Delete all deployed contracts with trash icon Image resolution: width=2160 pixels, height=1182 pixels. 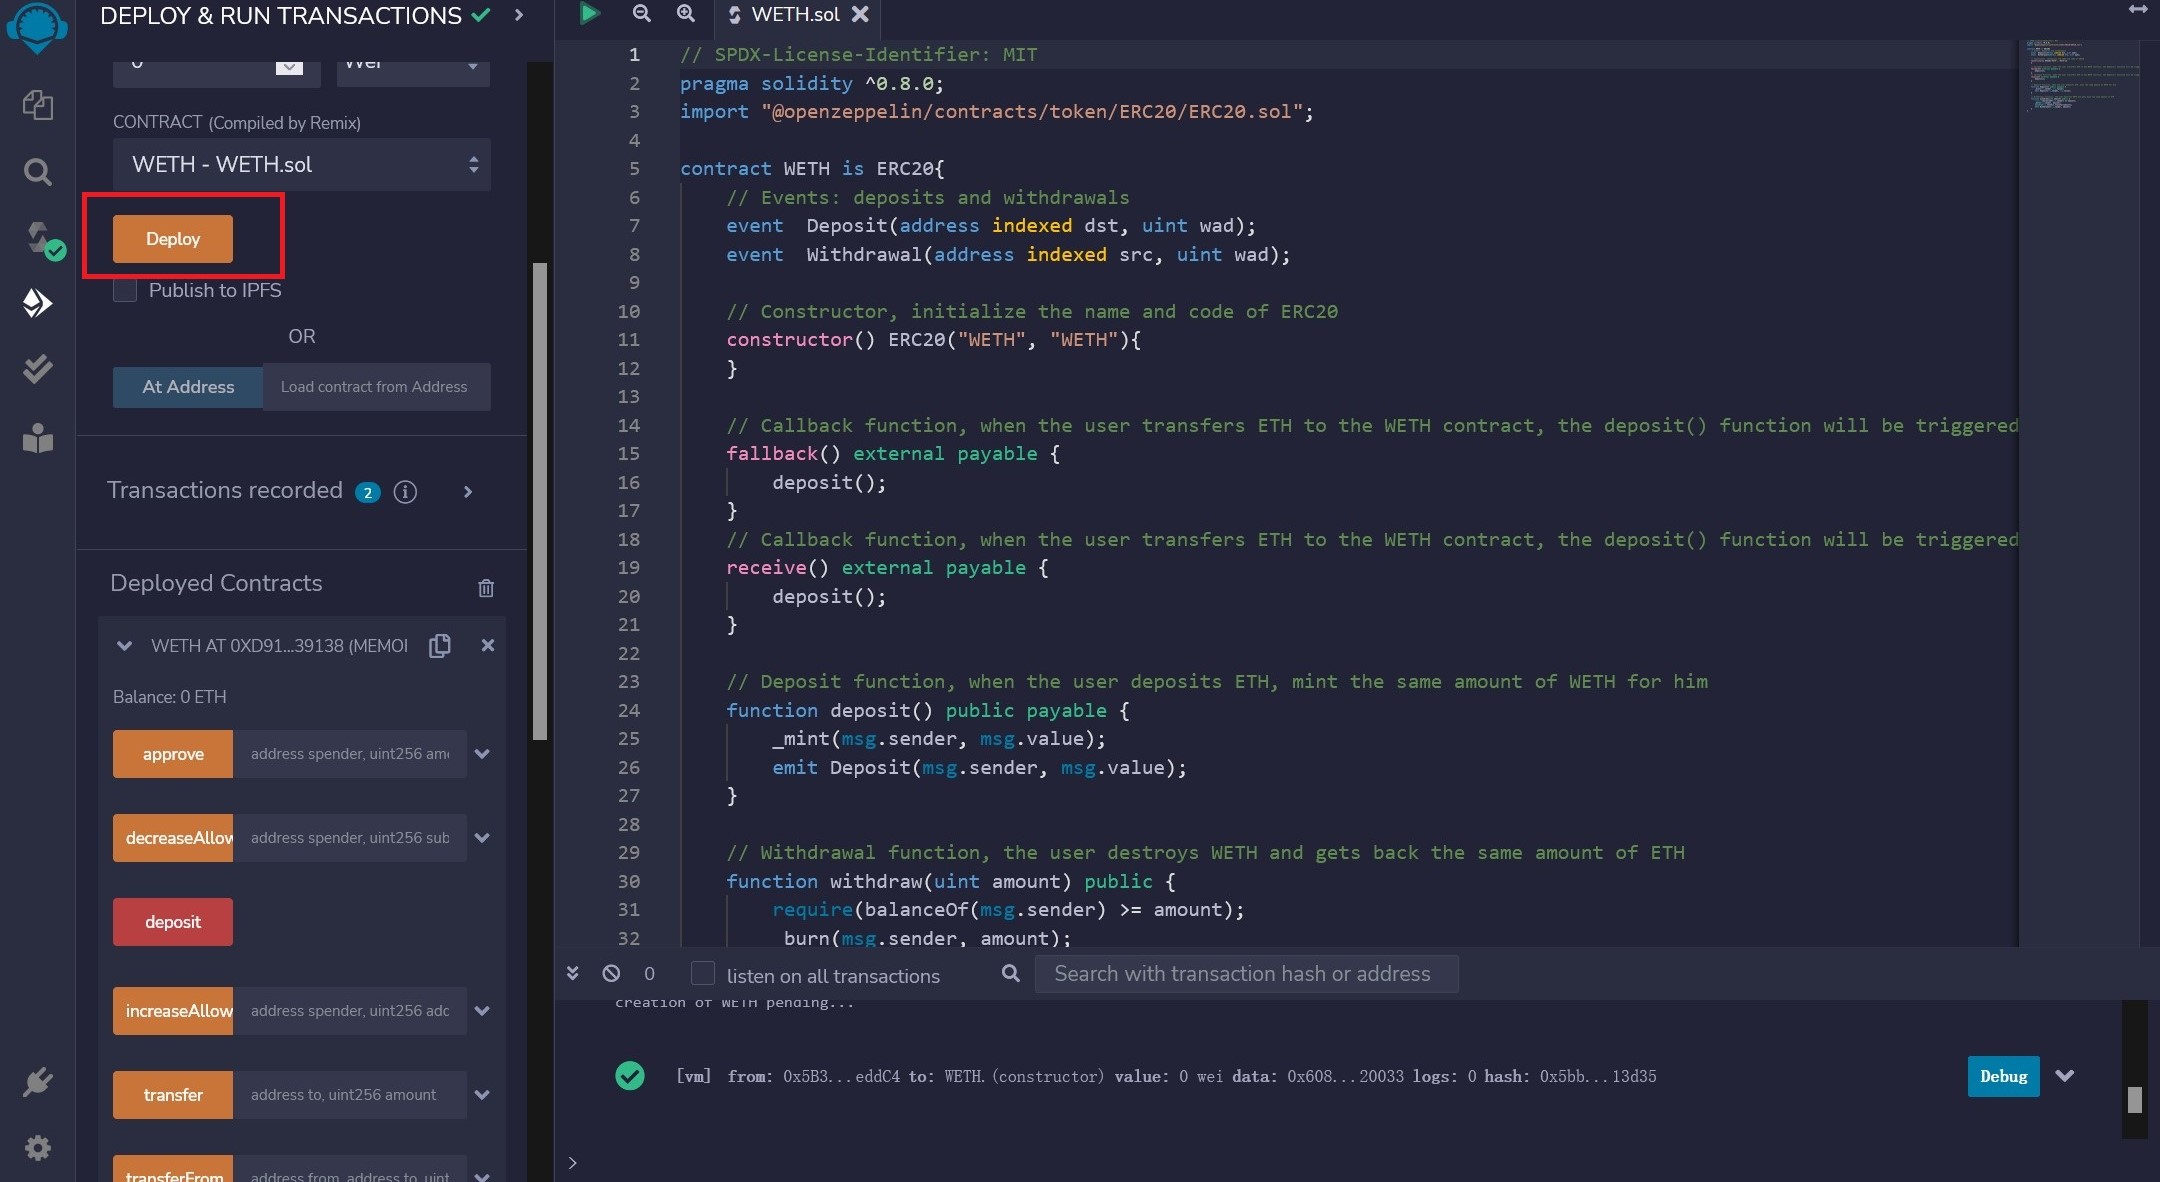tap(486, 588)
